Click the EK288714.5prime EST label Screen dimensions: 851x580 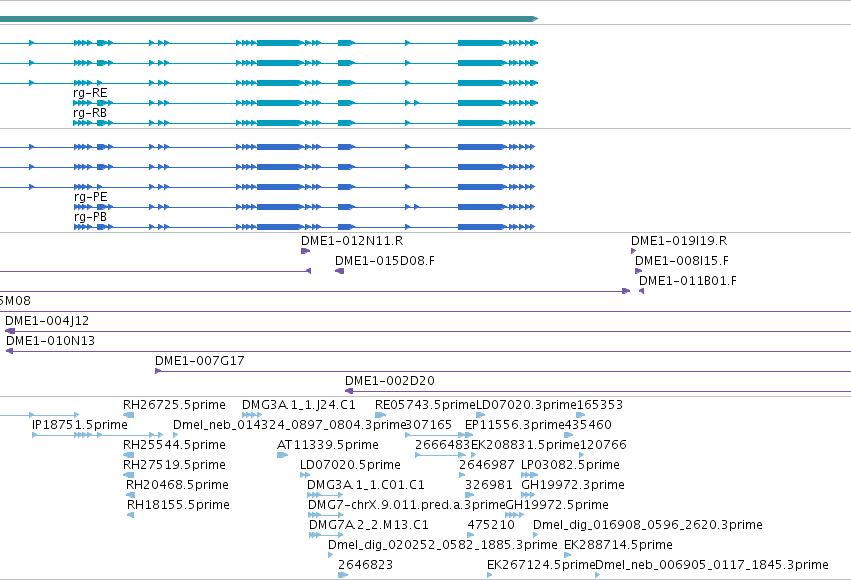[x=618, y=545]
